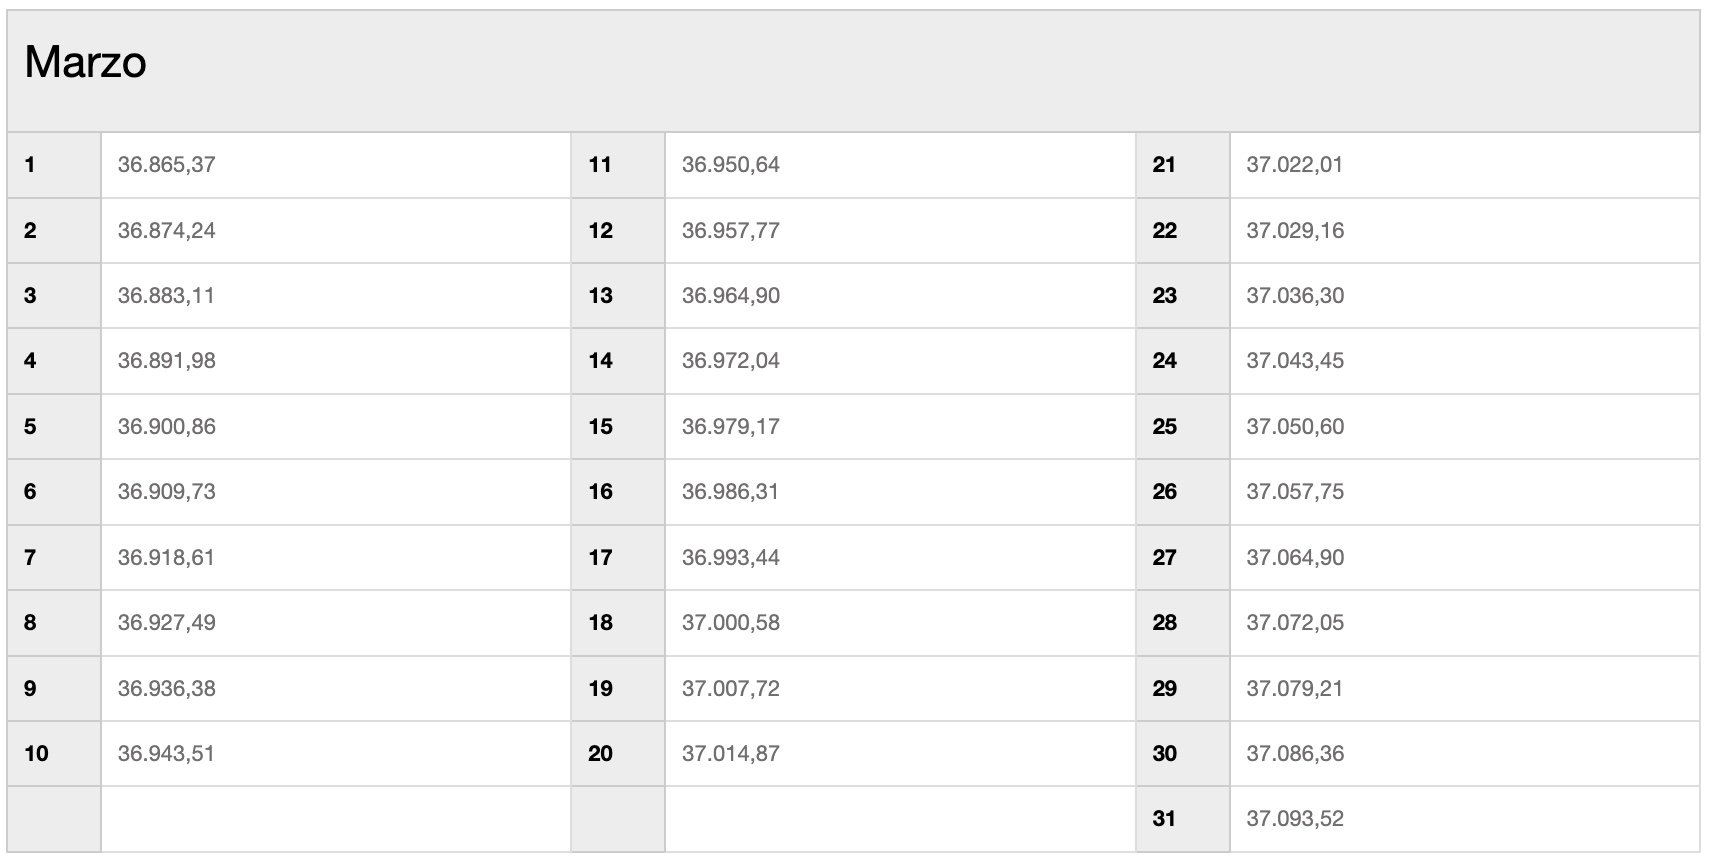The image size is (1710, 860).
Task: Select the value 37.036,30
Action: click(1295, 295)
